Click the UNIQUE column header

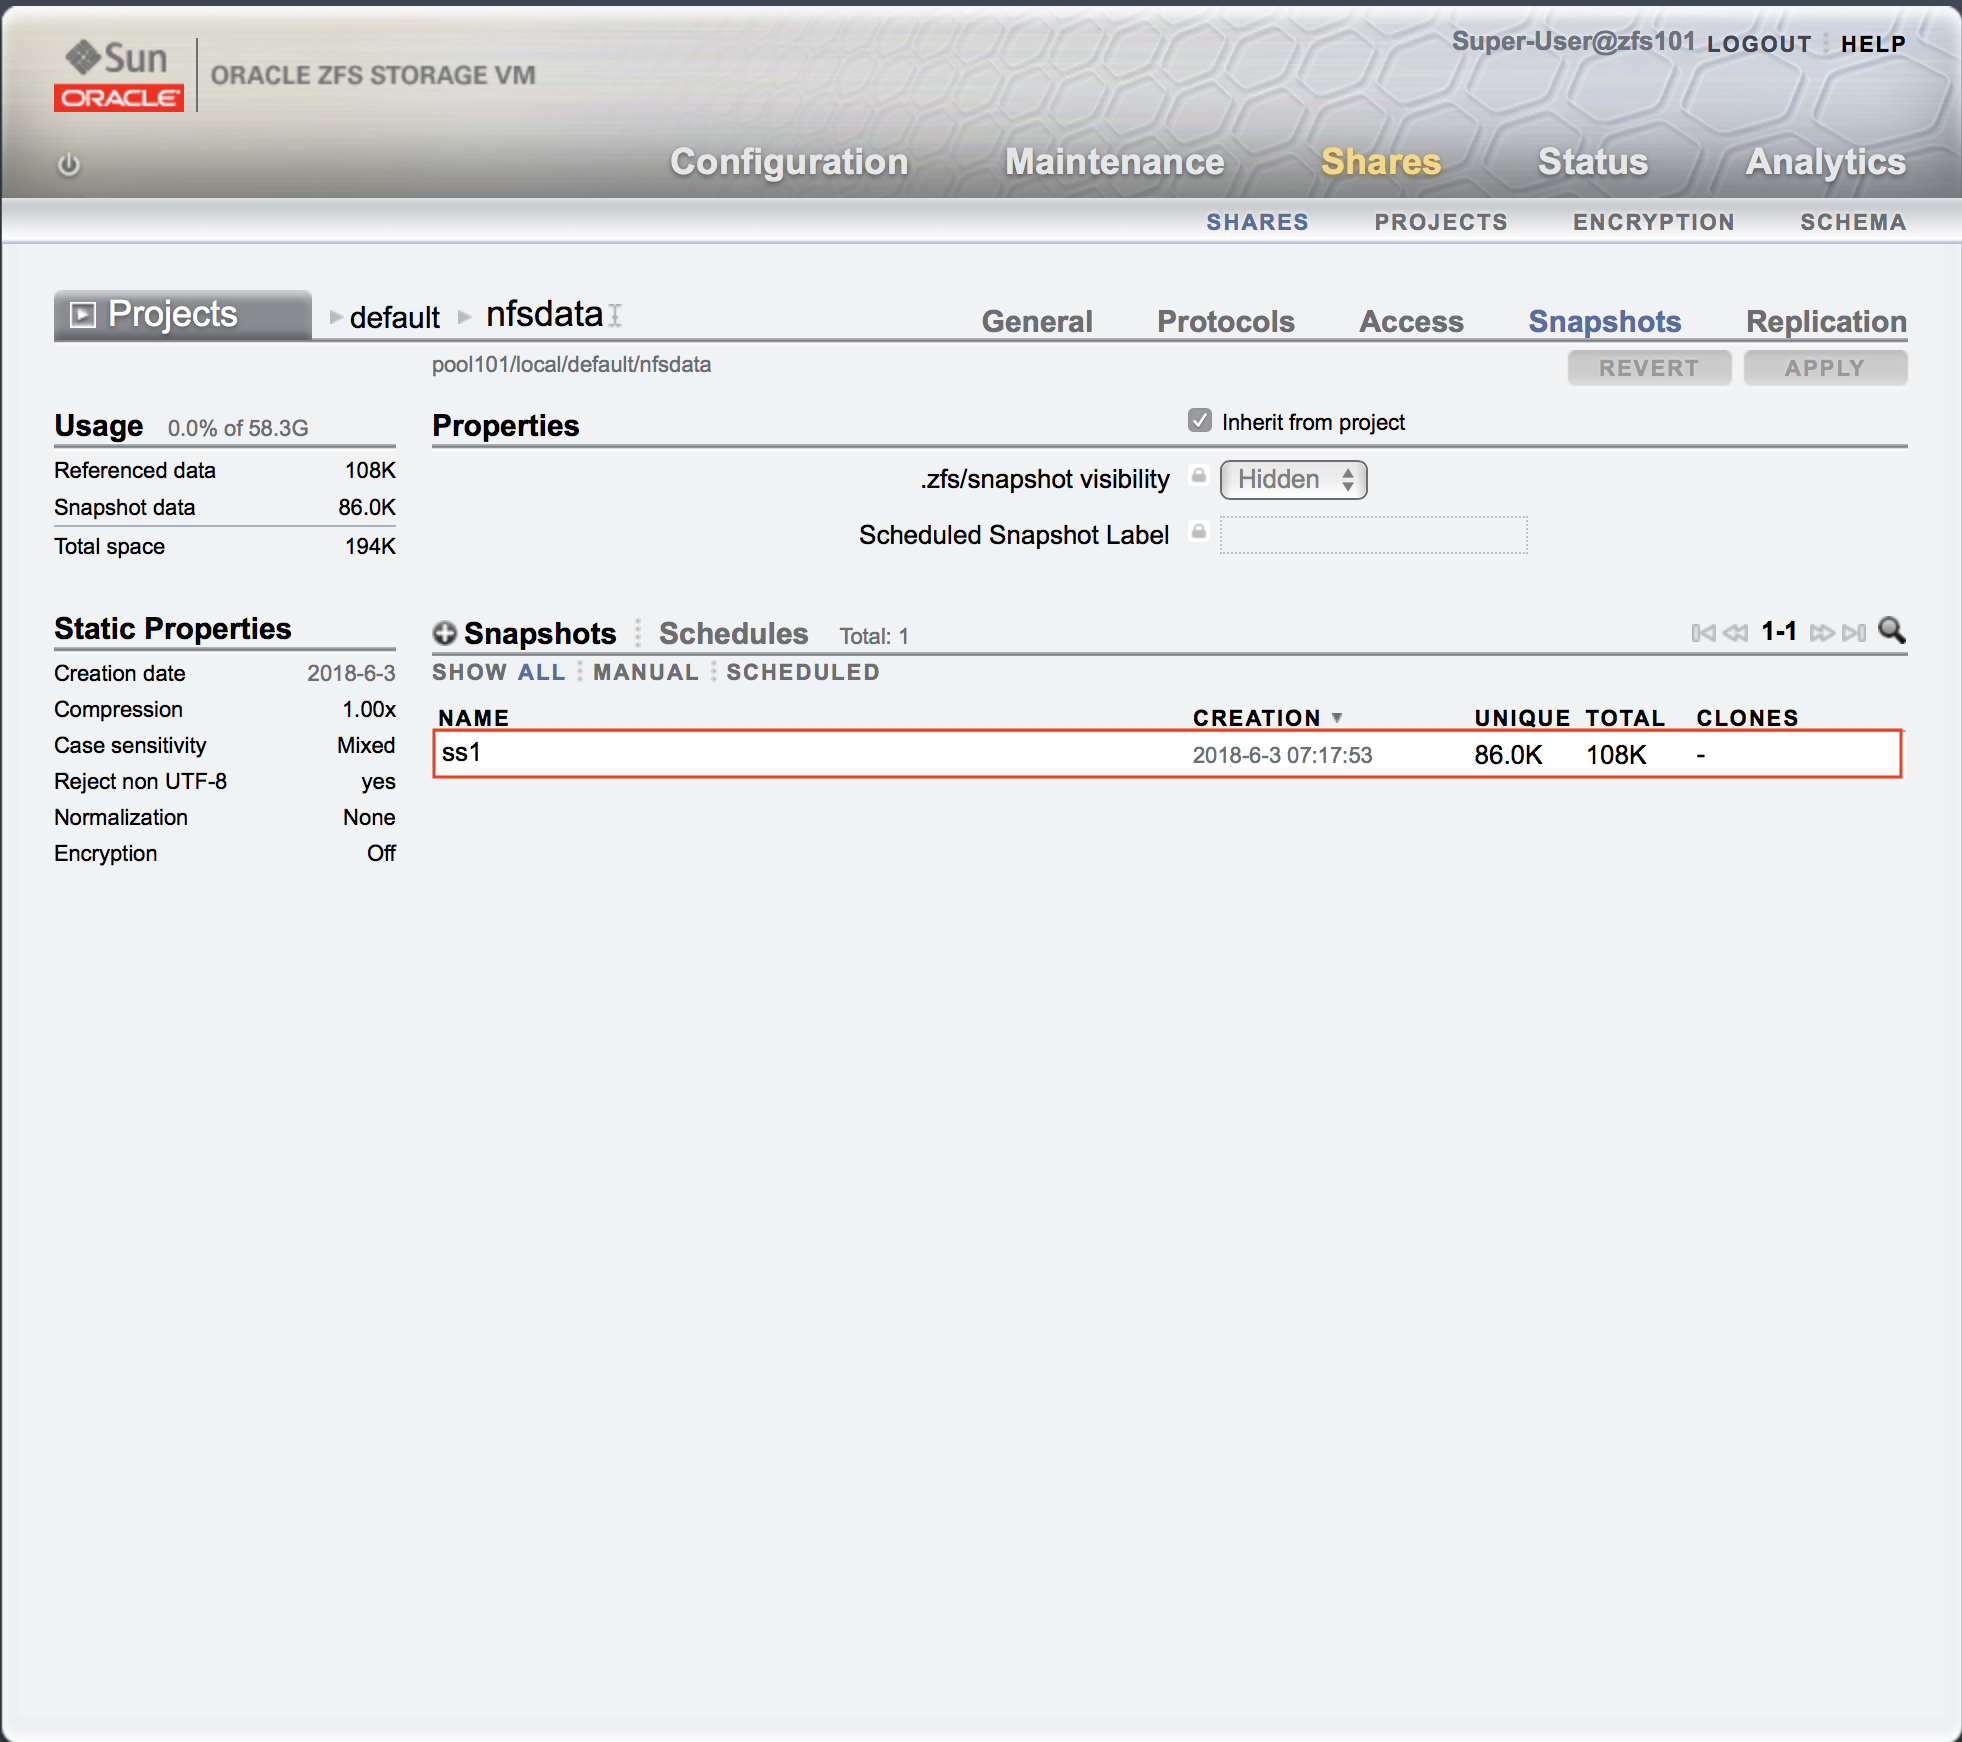click(x=1521, y=718)
